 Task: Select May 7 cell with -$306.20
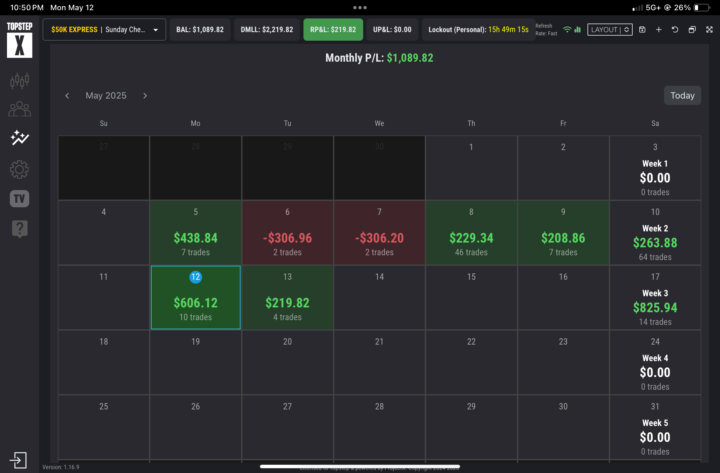click(x=379, y=232)
